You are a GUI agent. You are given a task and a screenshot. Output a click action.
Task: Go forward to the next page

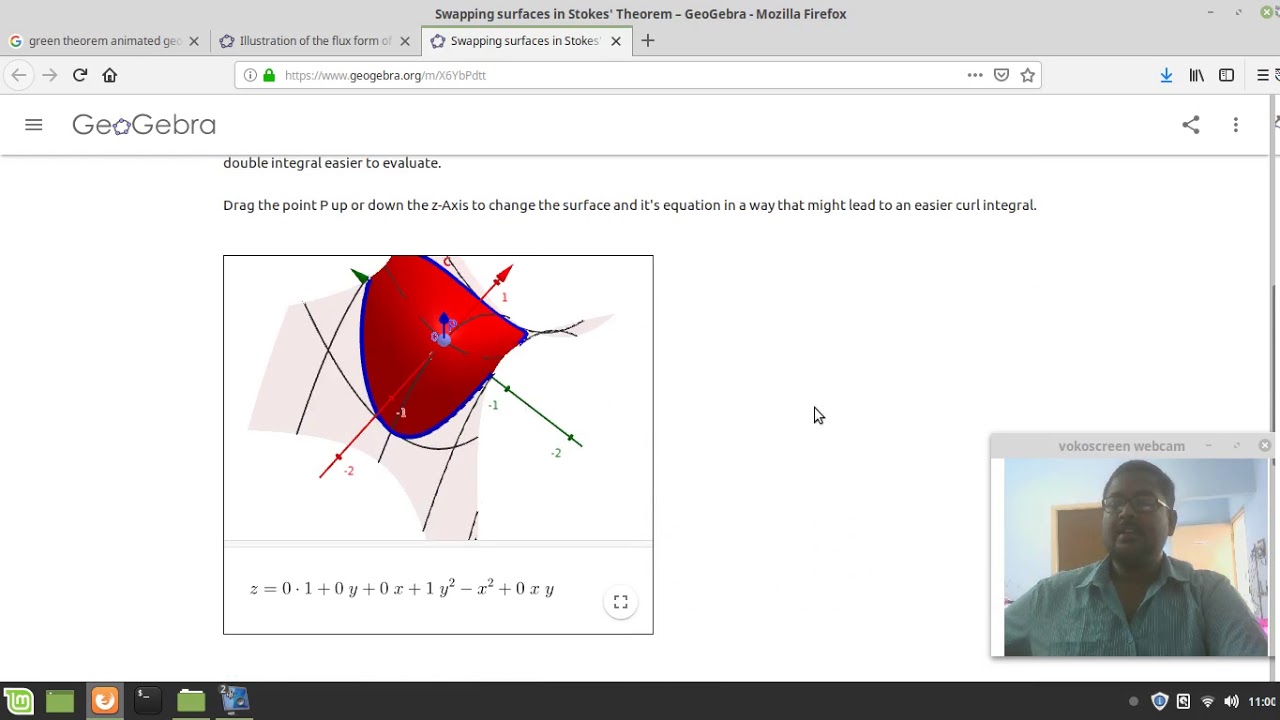pos(49,75)
